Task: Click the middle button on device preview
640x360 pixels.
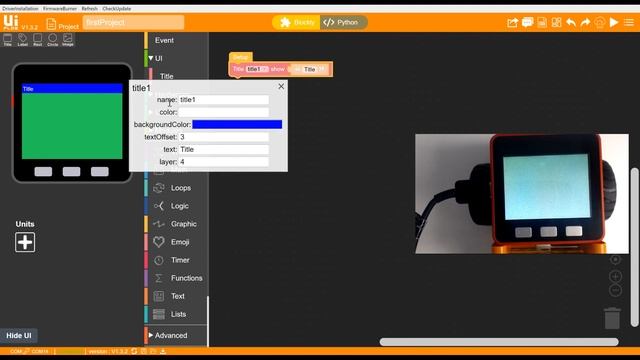Action: point(71,171)
